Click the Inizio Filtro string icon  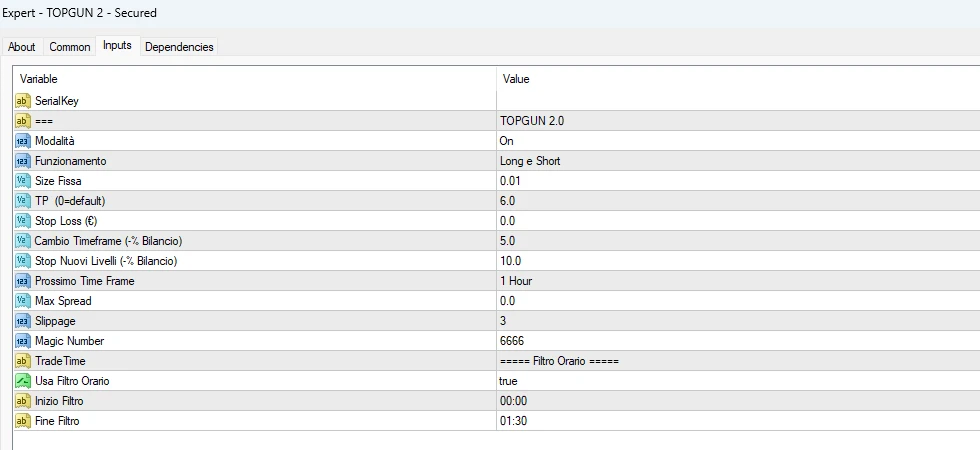click(23, 401)
